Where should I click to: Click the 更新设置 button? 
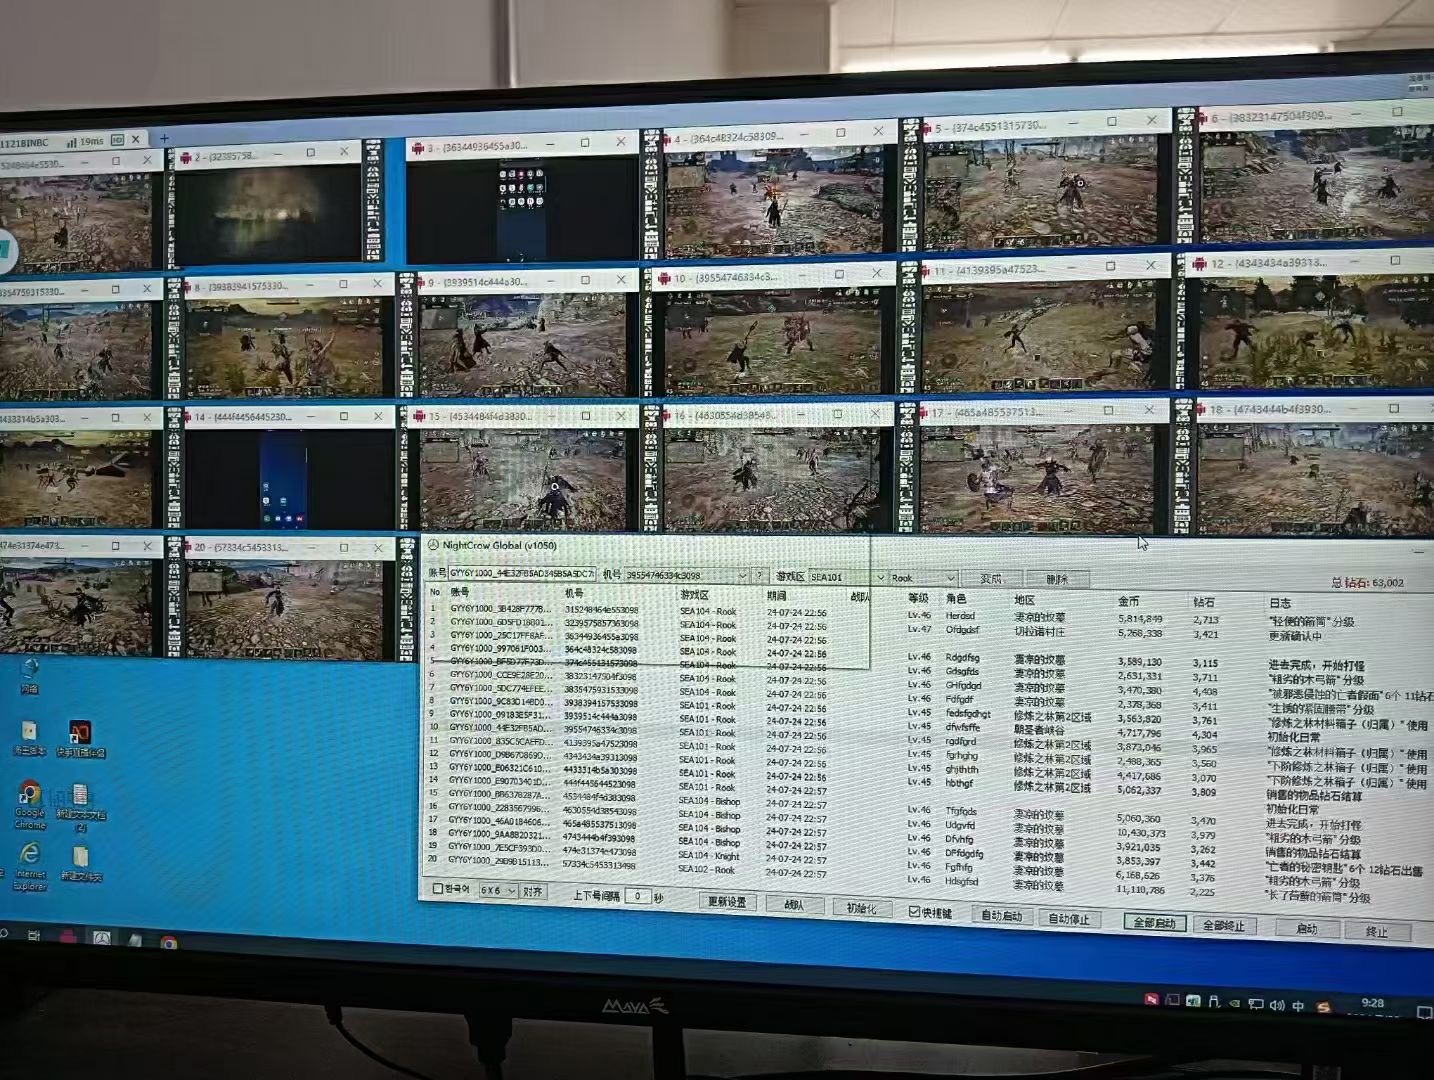coord(726,901)
